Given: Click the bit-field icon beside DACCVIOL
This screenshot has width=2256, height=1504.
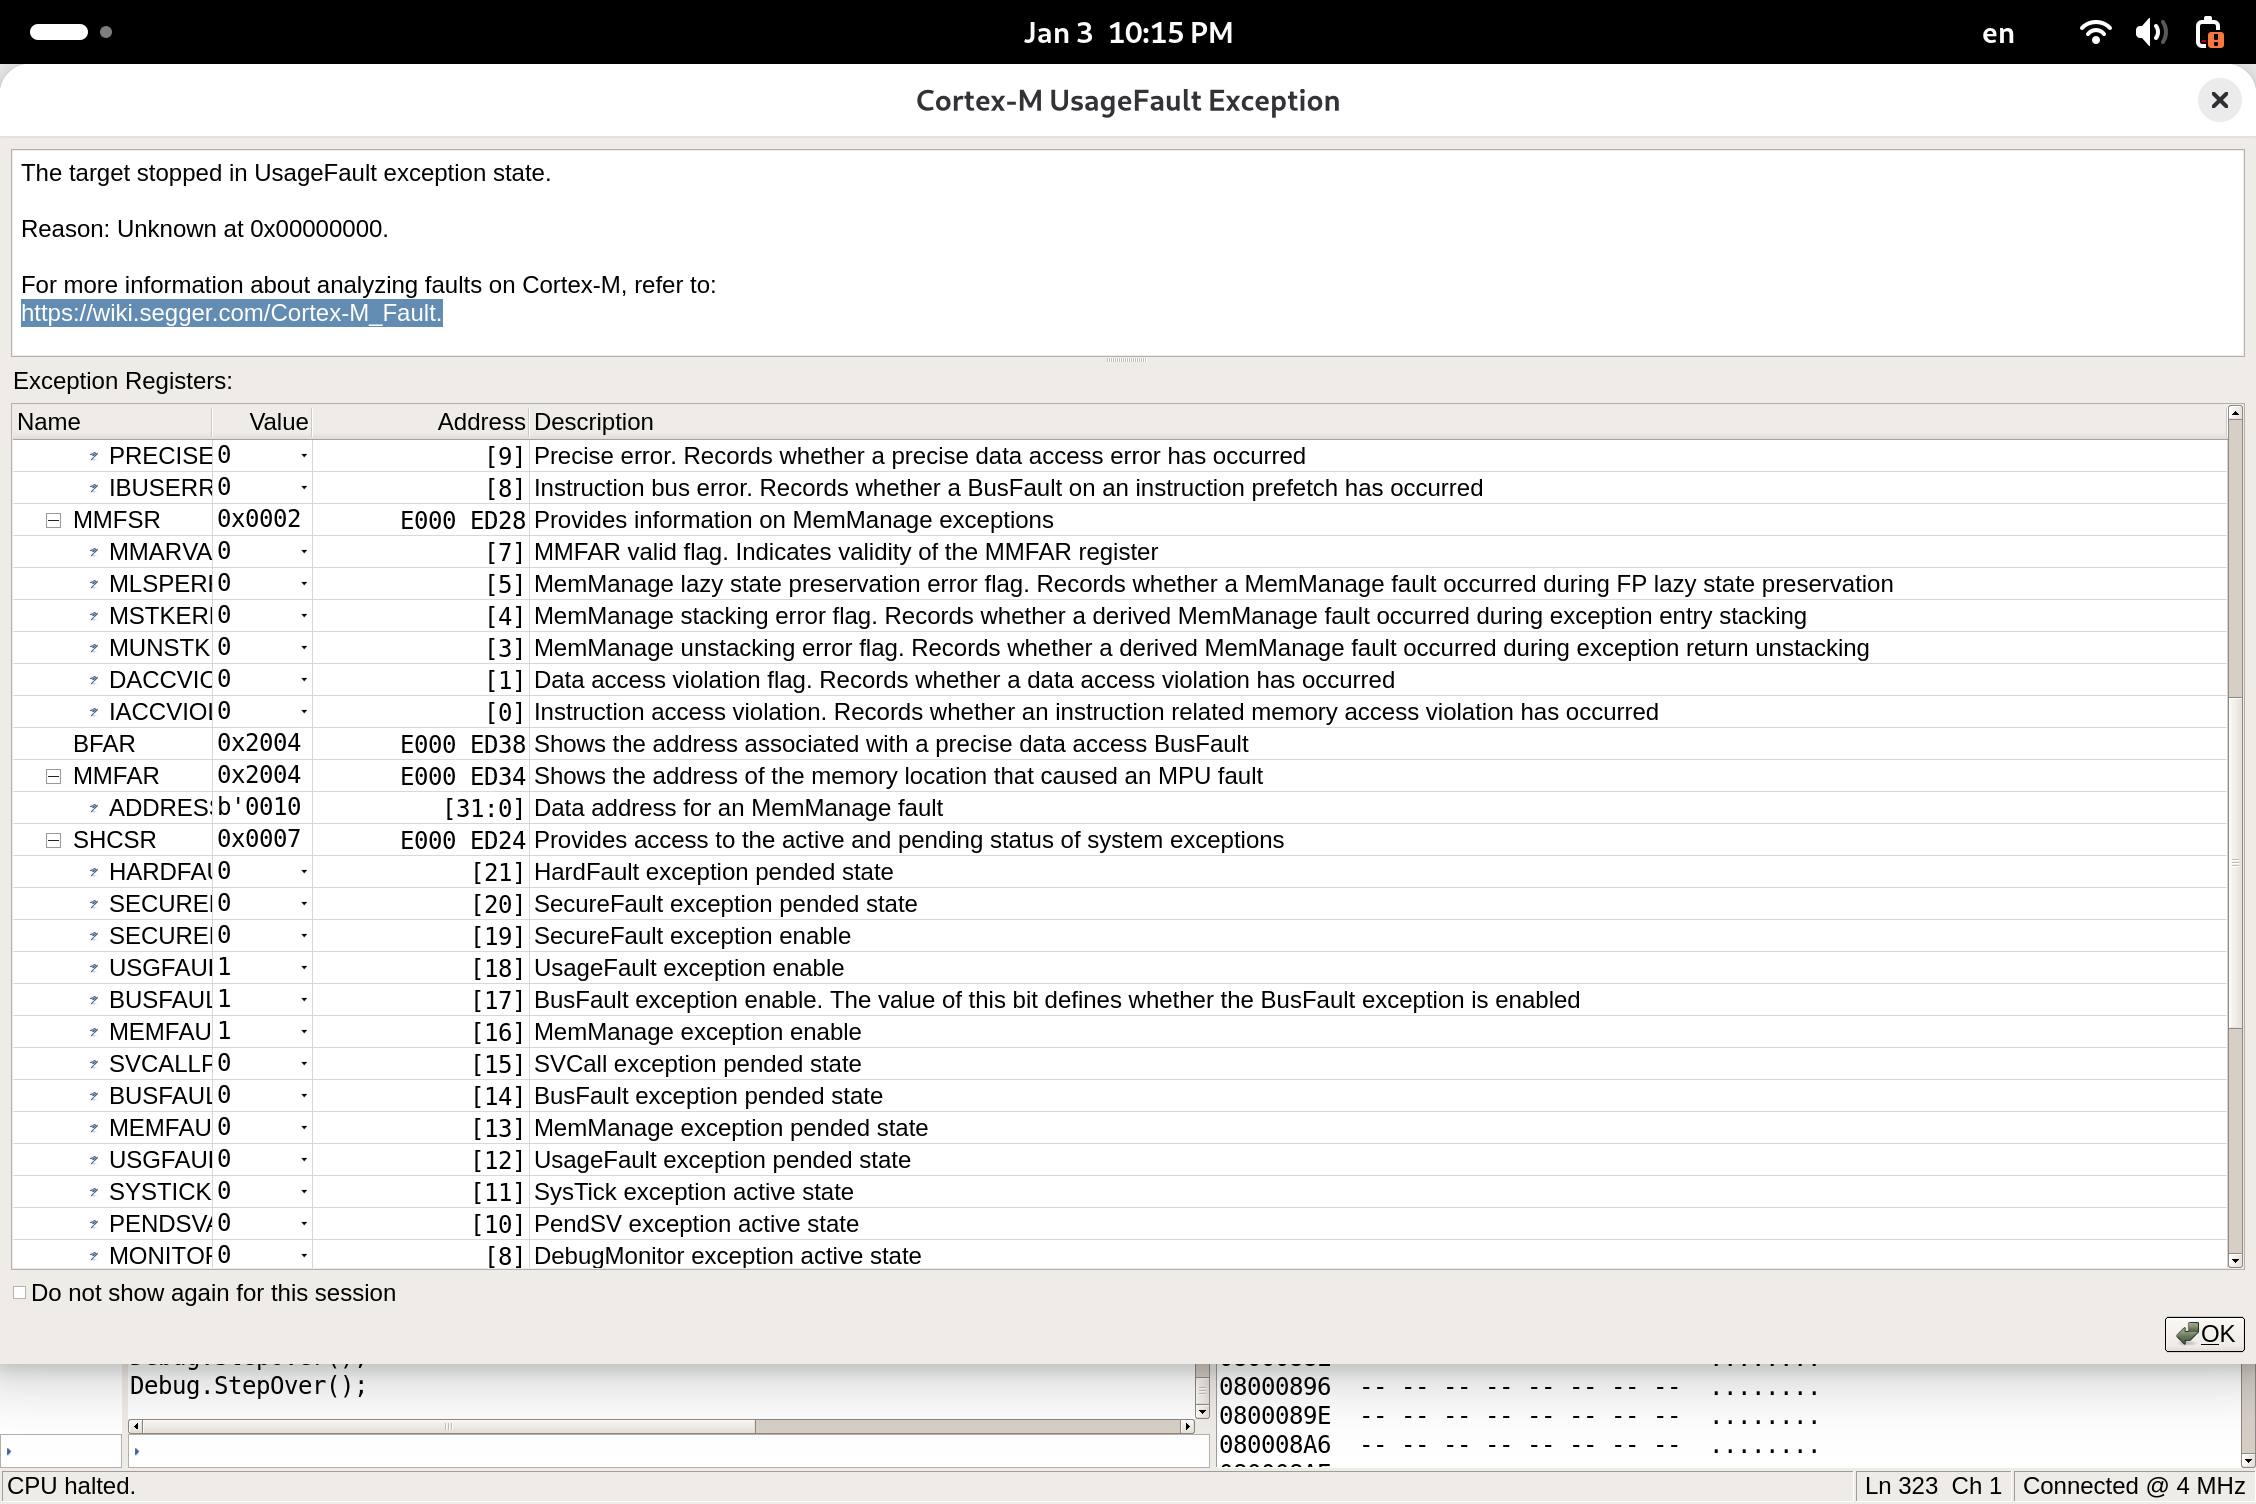Looking at the screenshot, I should (x=93, y=680).
